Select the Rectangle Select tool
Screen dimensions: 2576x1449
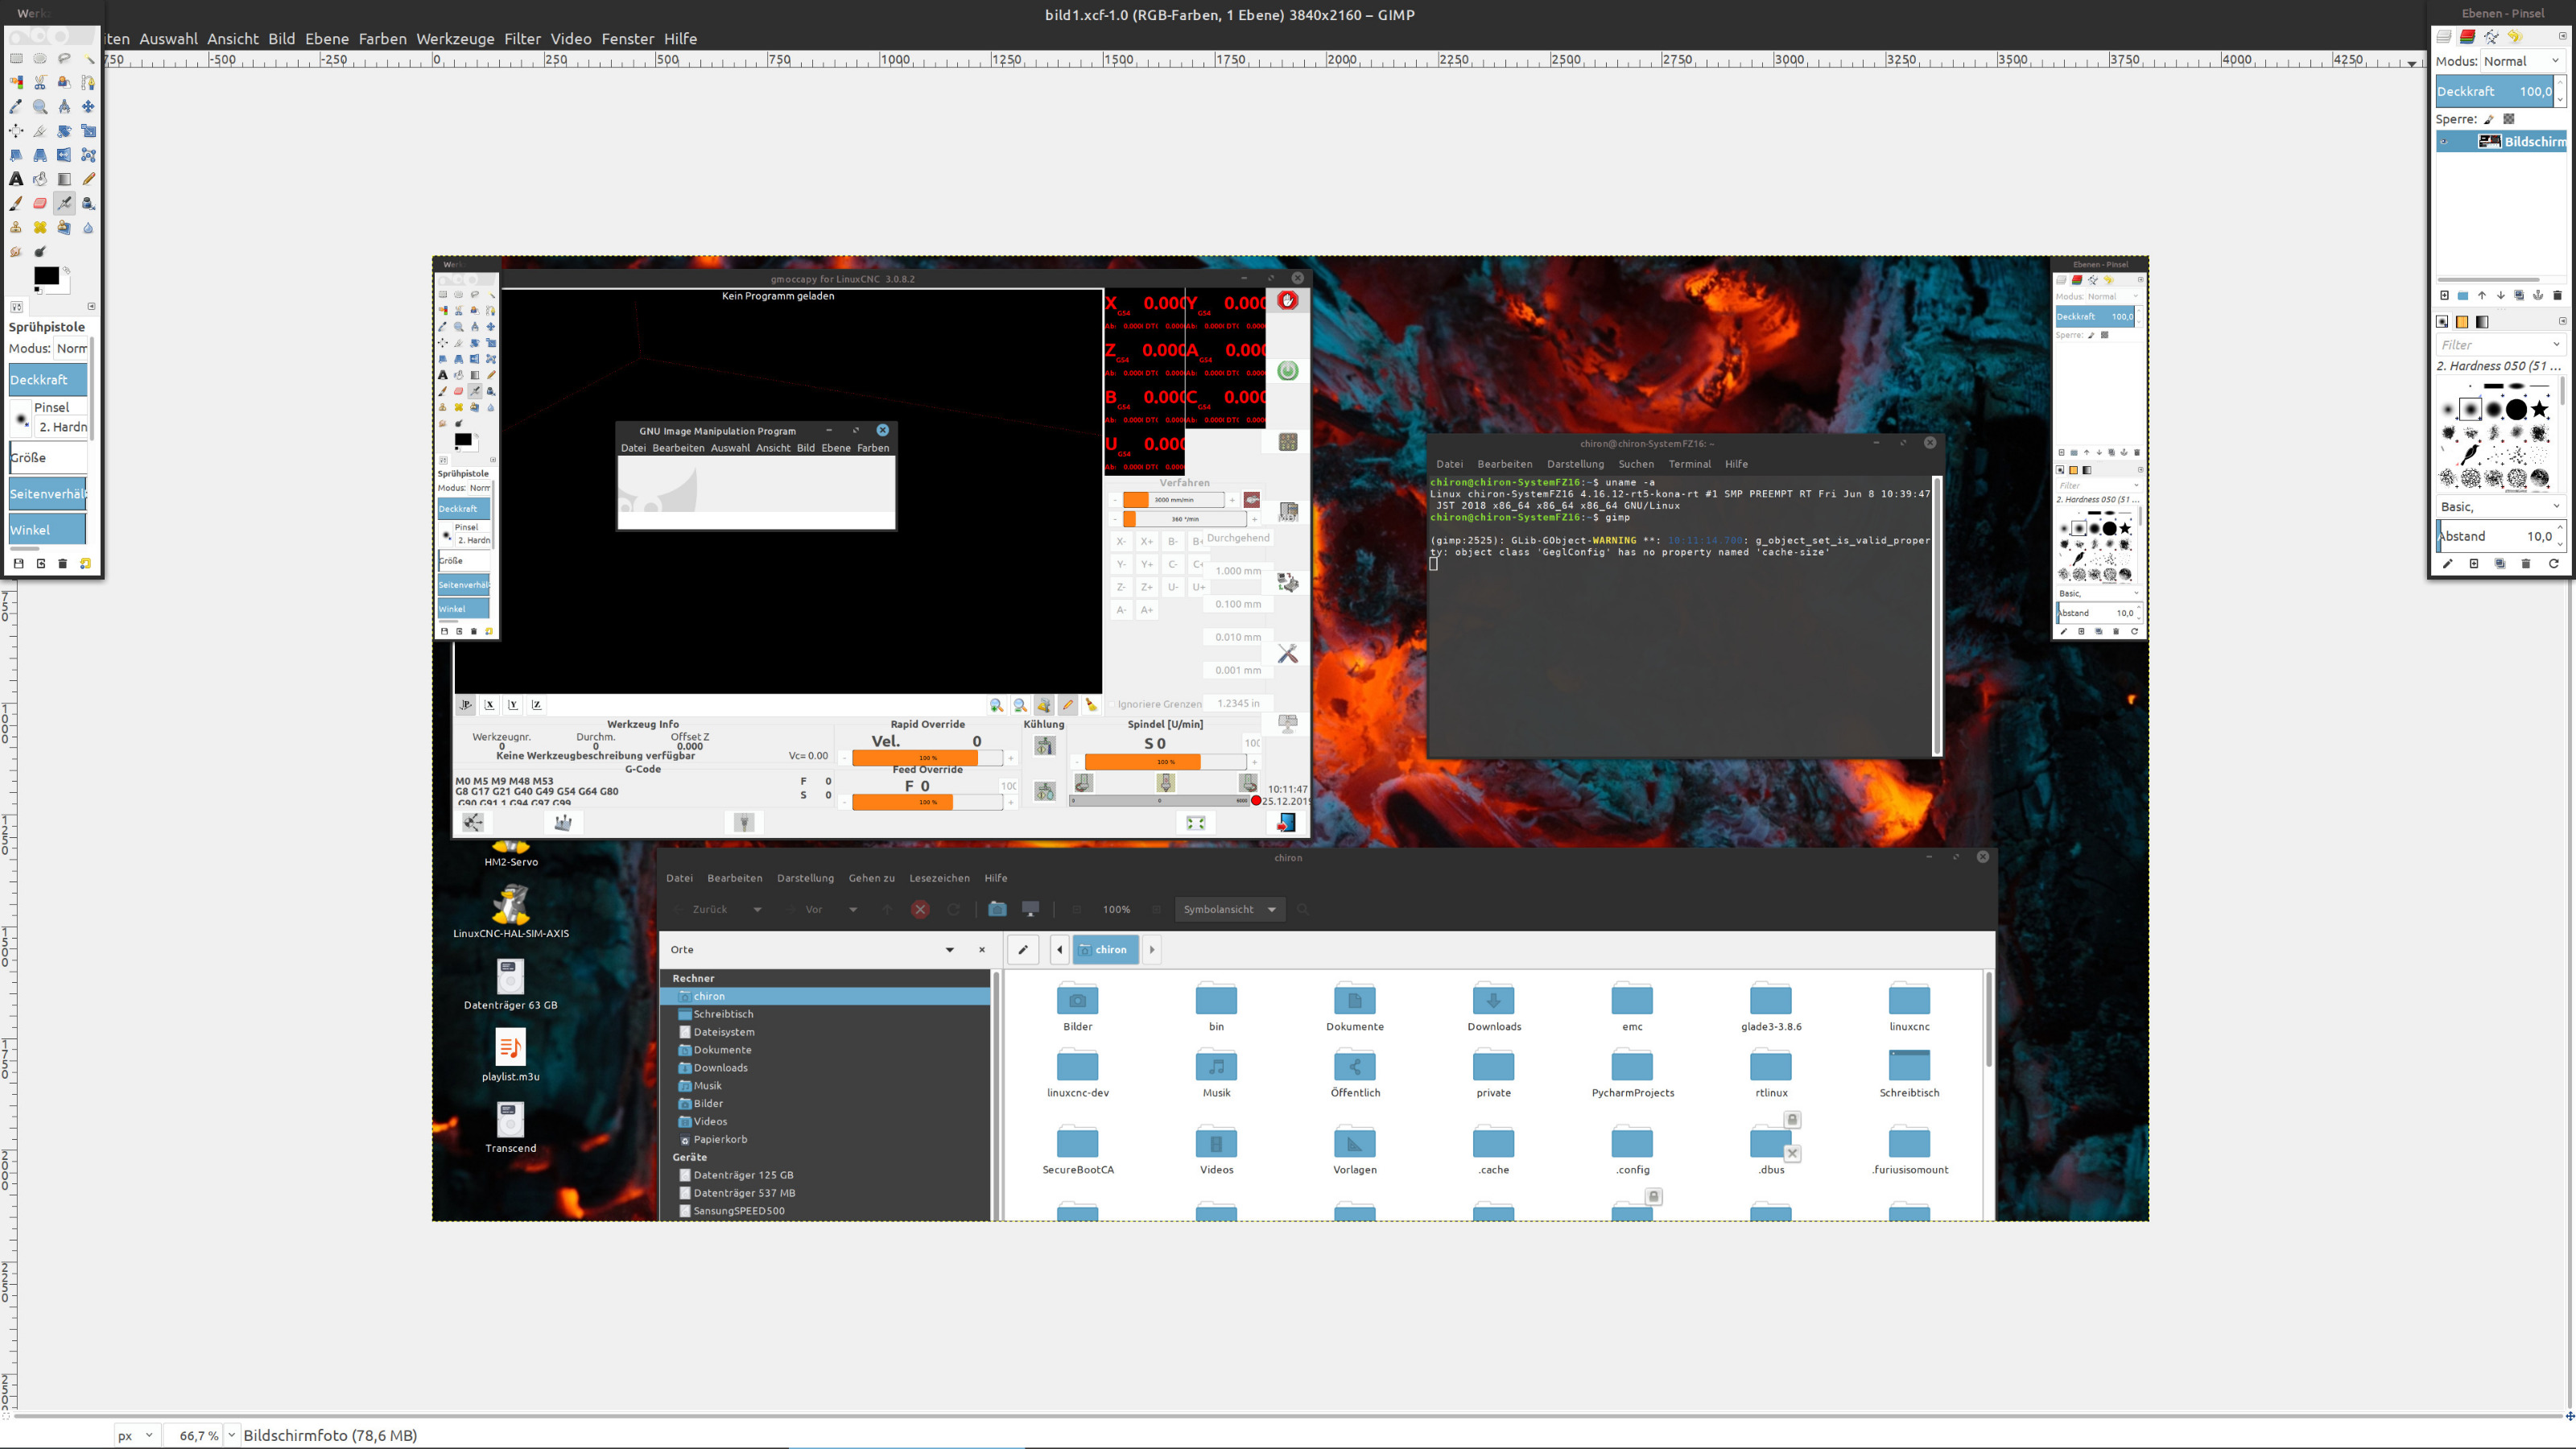point(16,59)
